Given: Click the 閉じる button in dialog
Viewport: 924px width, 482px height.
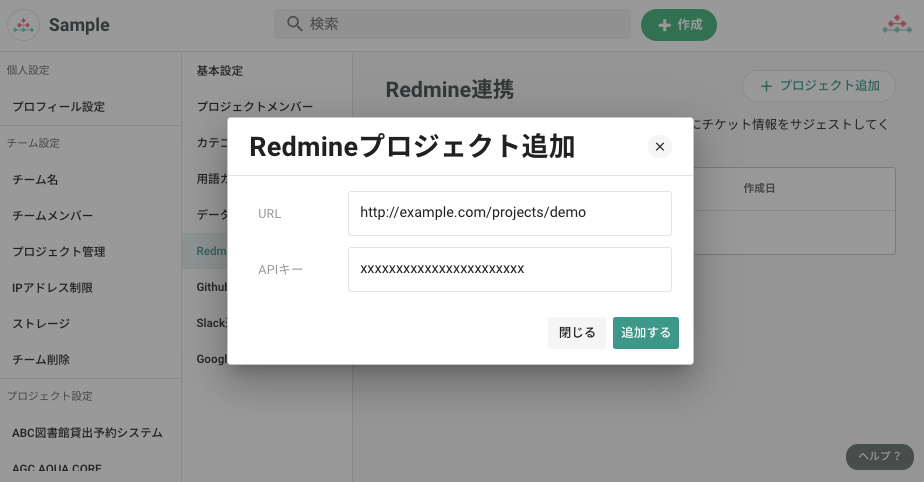Looking at the screenshot, I should [577, 333].
